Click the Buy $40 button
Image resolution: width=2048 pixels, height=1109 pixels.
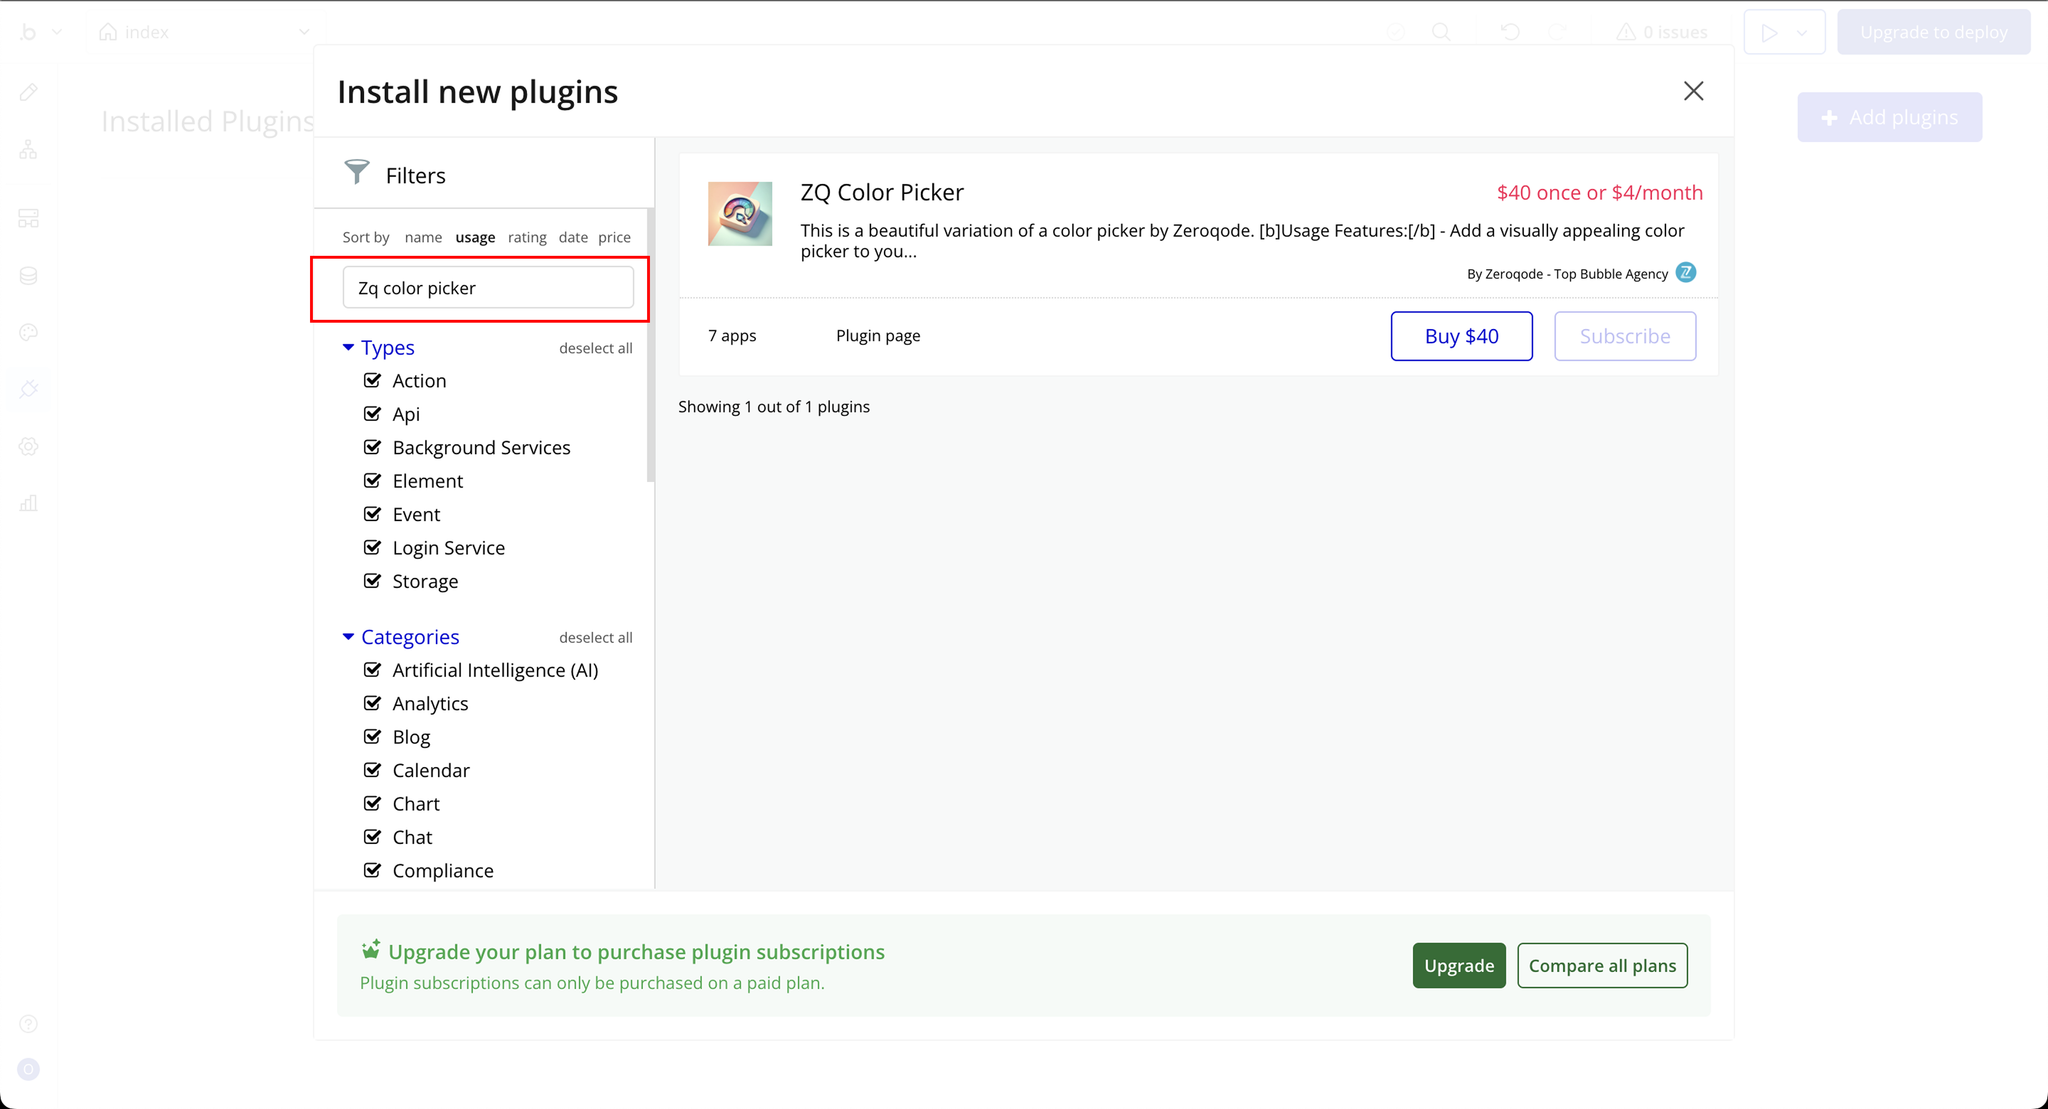point(1461,336)
